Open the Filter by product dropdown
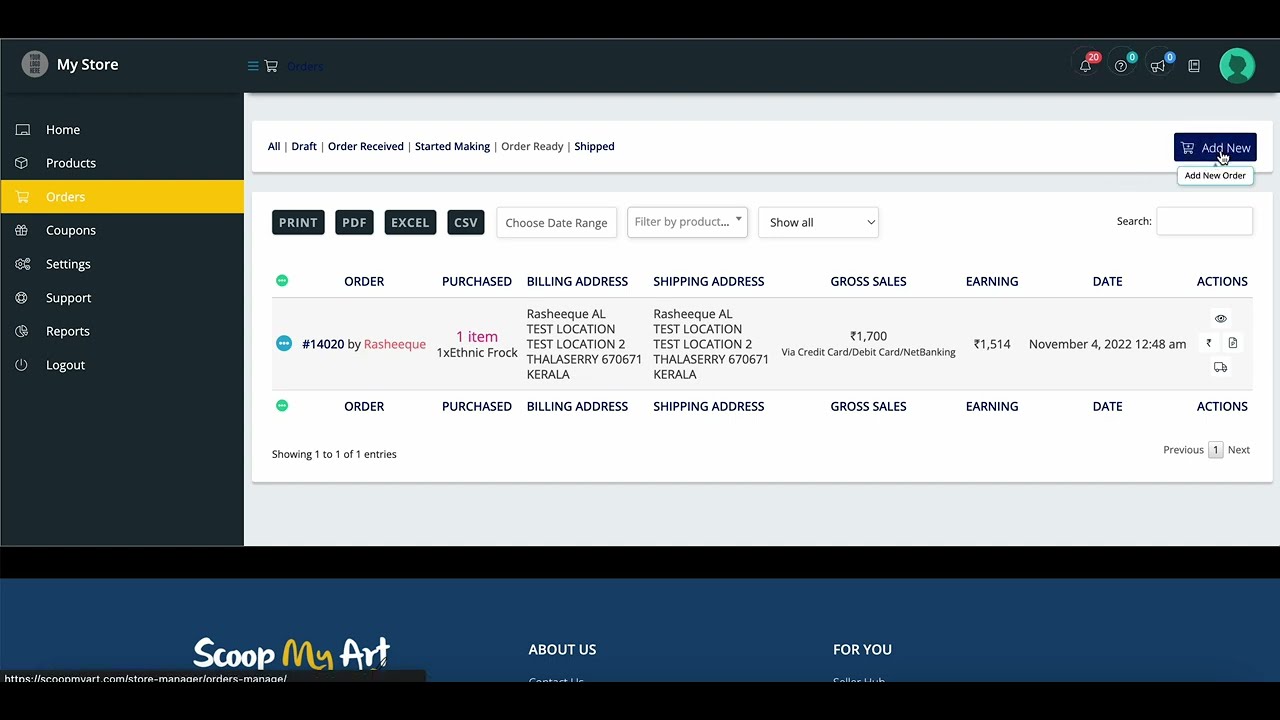This screenshot has width=1280, height=720. 687,222
